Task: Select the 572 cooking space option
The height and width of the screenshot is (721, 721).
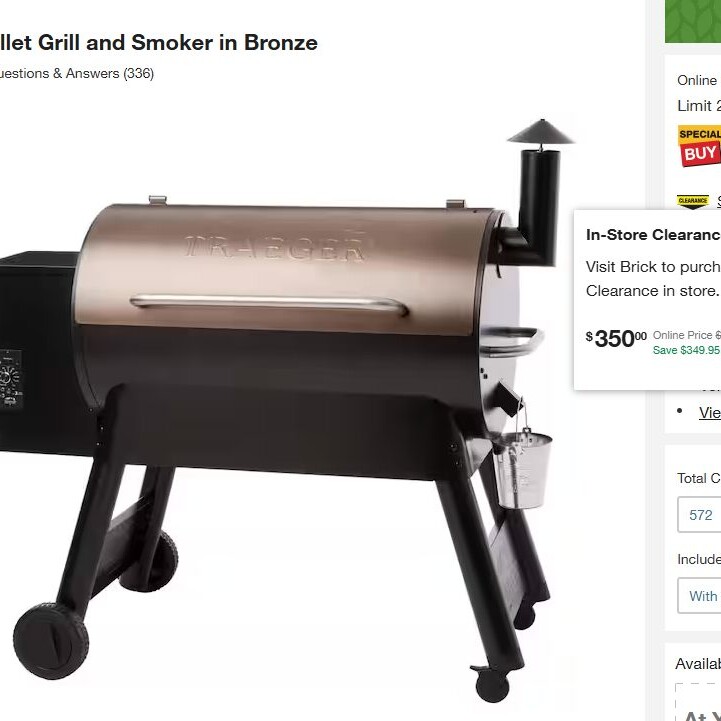Action: point(699,515)
